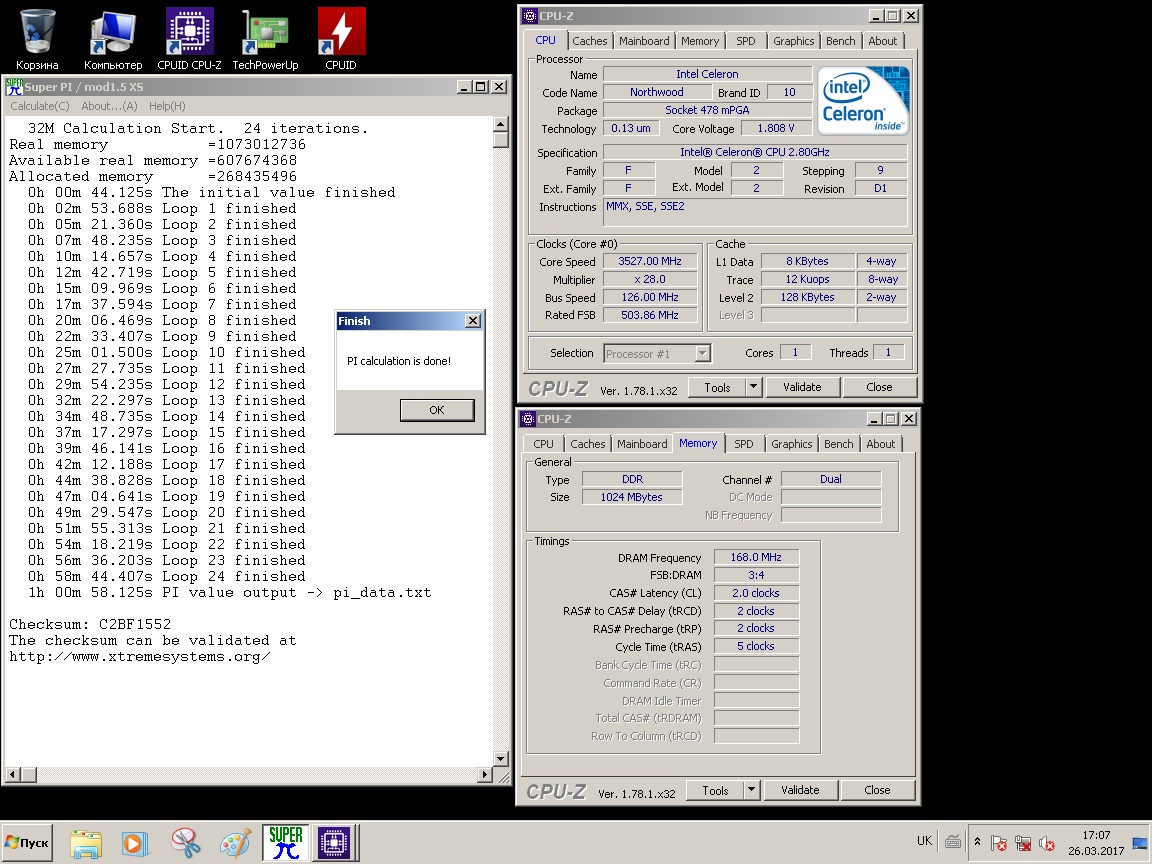Click the Super PI title bar icon
The image size is (1152, 864).
pos(15,87)
